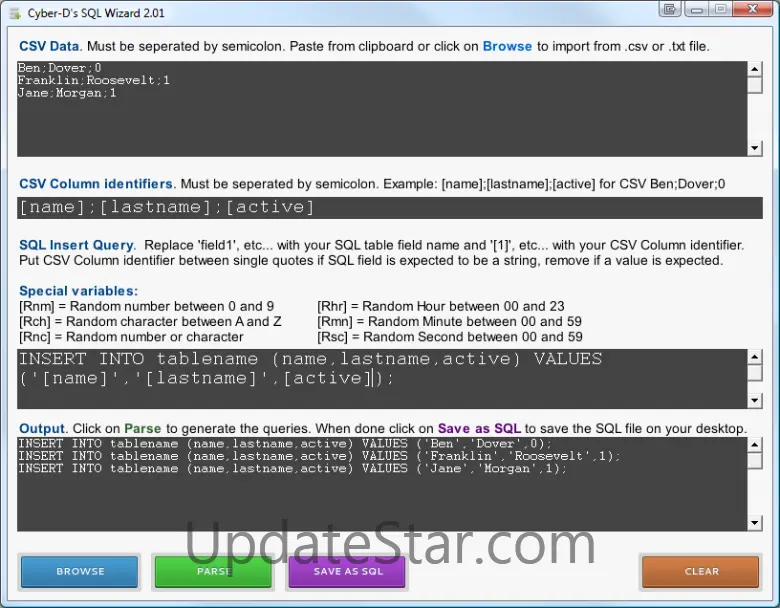Click output row with 'Jane','Morgan',1
The height and width of the screenshot is (608, 780).
click(x=292, y=468)
